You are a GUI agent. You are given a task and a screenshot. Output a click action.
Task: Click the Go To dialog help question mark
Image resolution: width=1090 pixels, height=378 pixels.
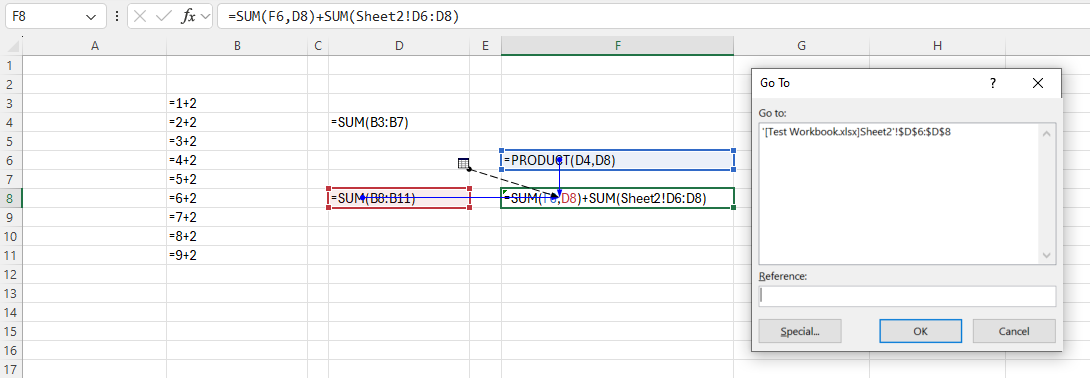pyautogui.click(x=993, y=83)
